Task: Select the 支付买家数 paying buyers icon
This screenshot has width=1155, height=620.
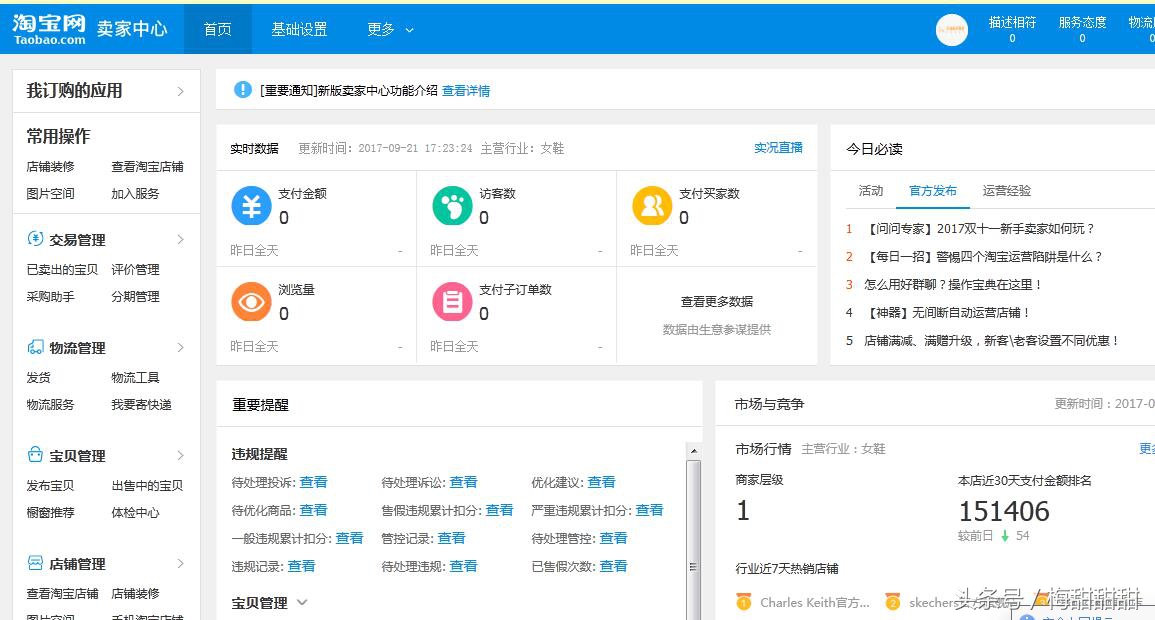Action: pos(653,206)
